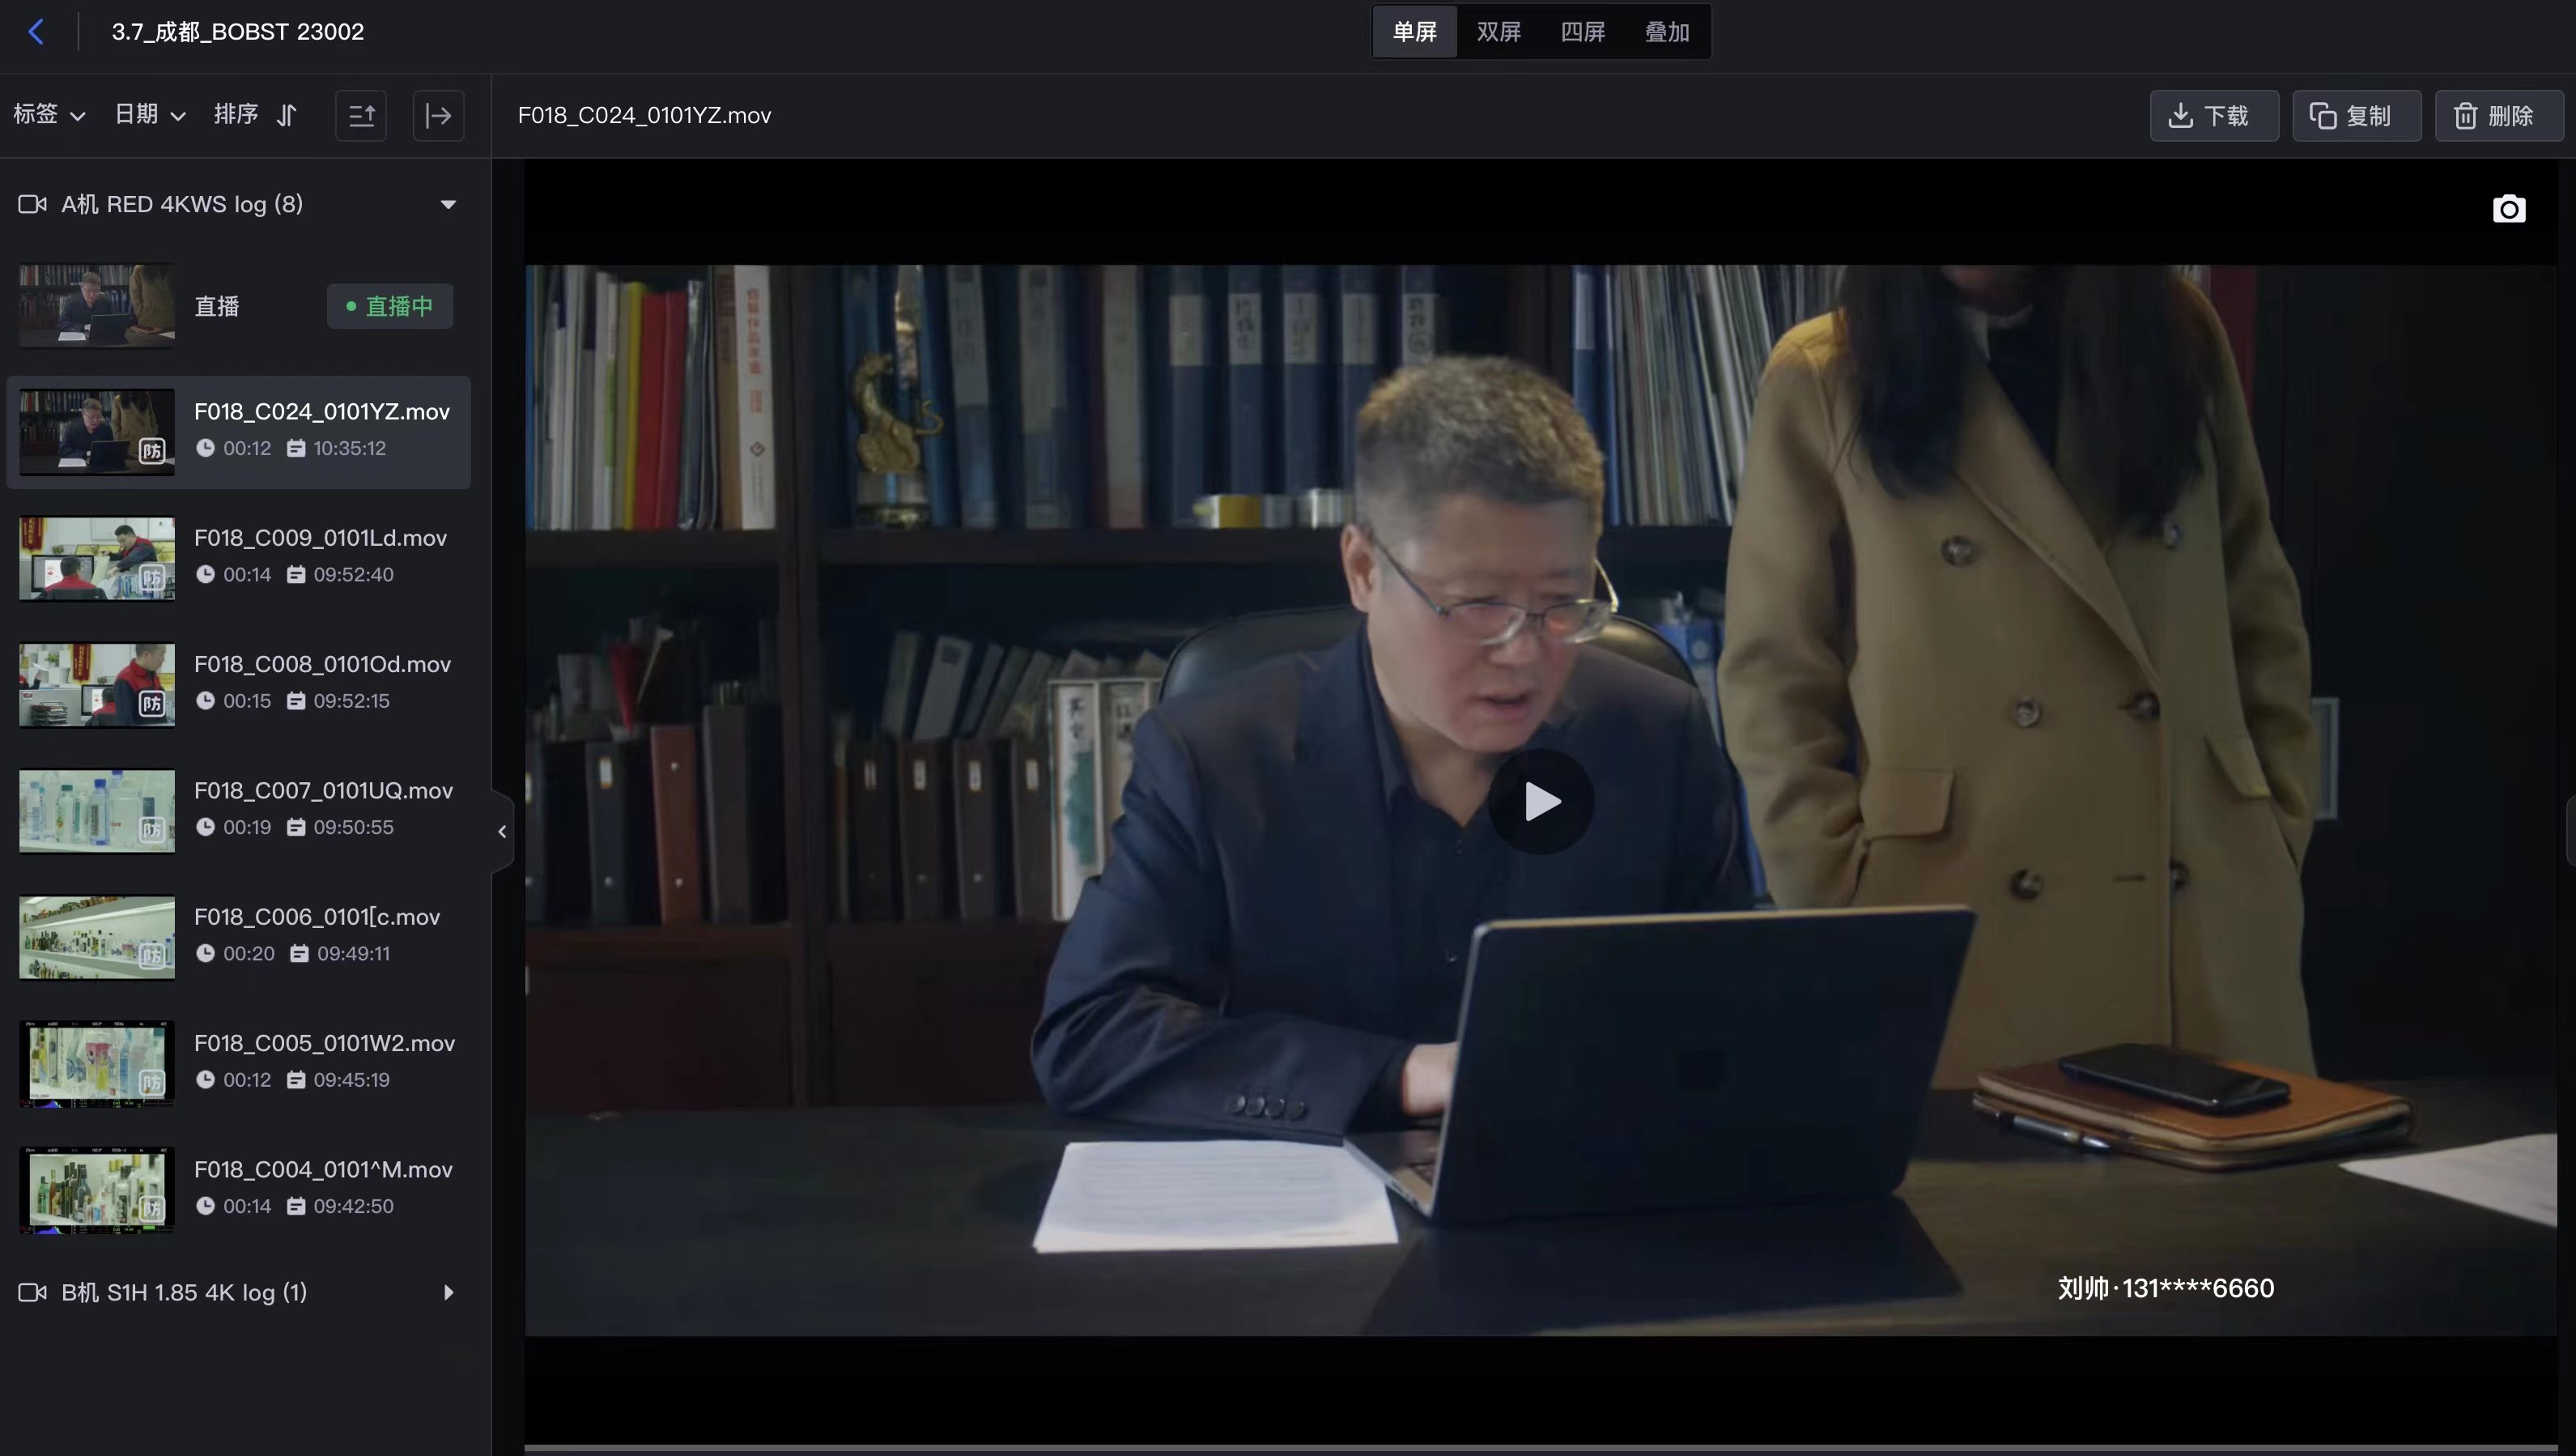
Task: Click duration 00:15 under F018_C008
Action: pyautogui.click(x=247, y=701)
